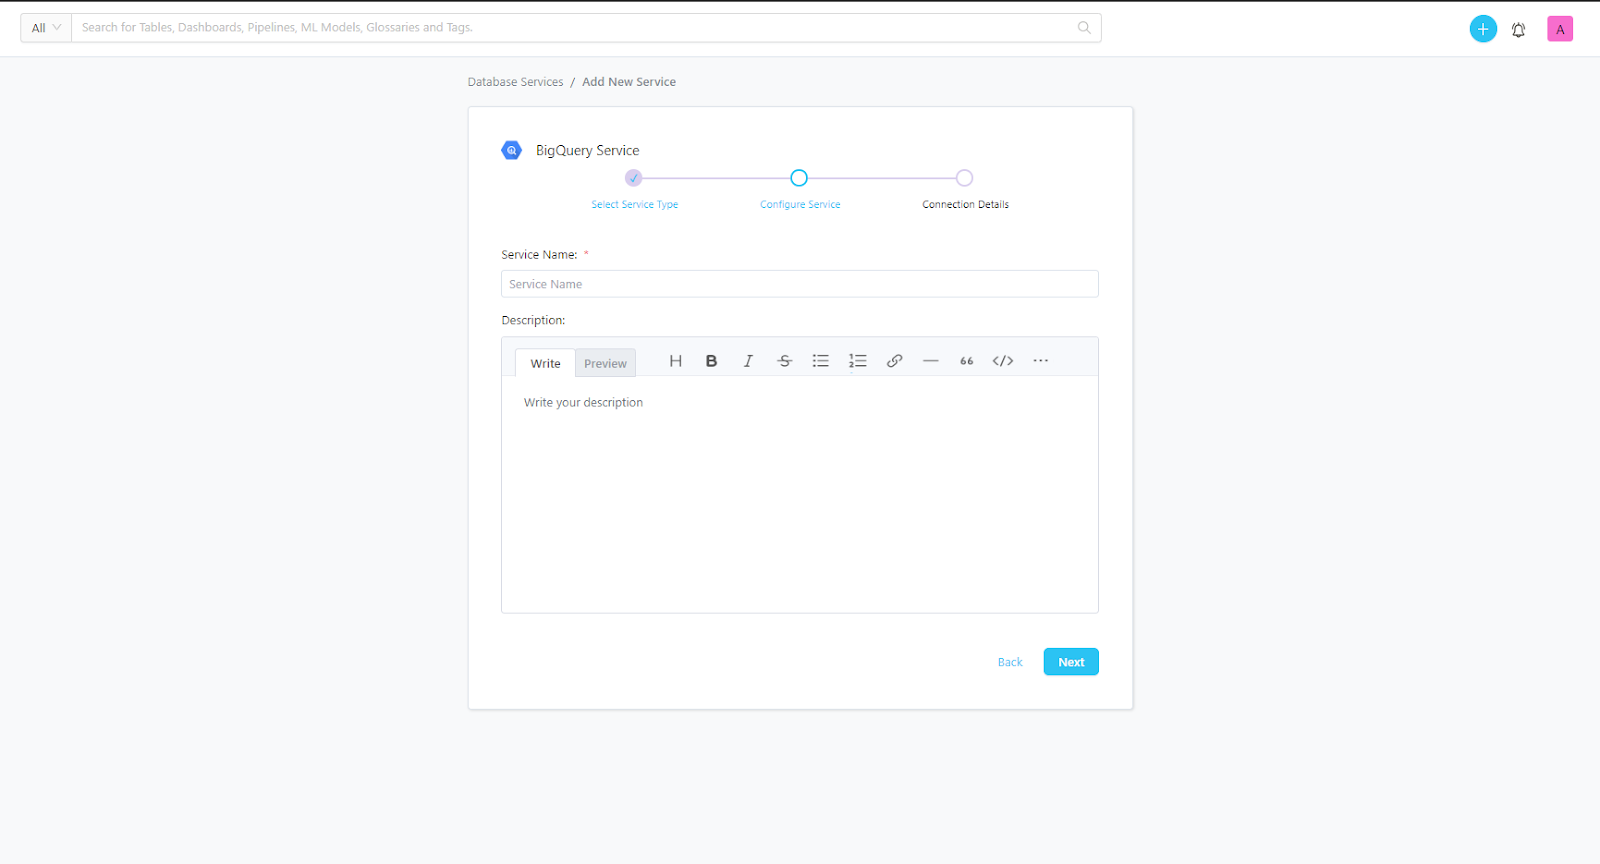Open the All search filter dropdown

46,28
